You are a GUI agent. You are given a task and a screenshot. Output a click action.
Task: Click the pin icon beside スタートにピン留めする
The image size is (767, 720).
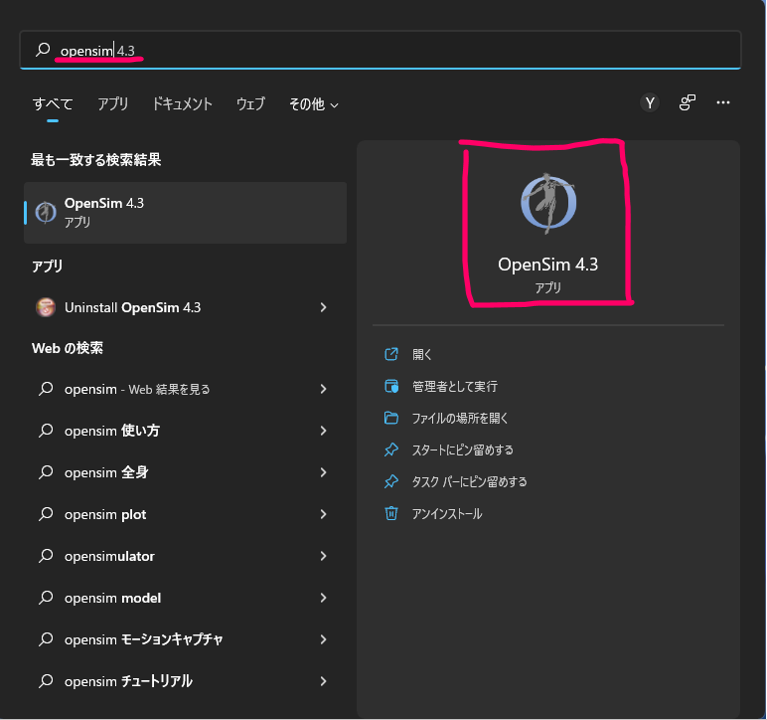[x=391, y=450]
